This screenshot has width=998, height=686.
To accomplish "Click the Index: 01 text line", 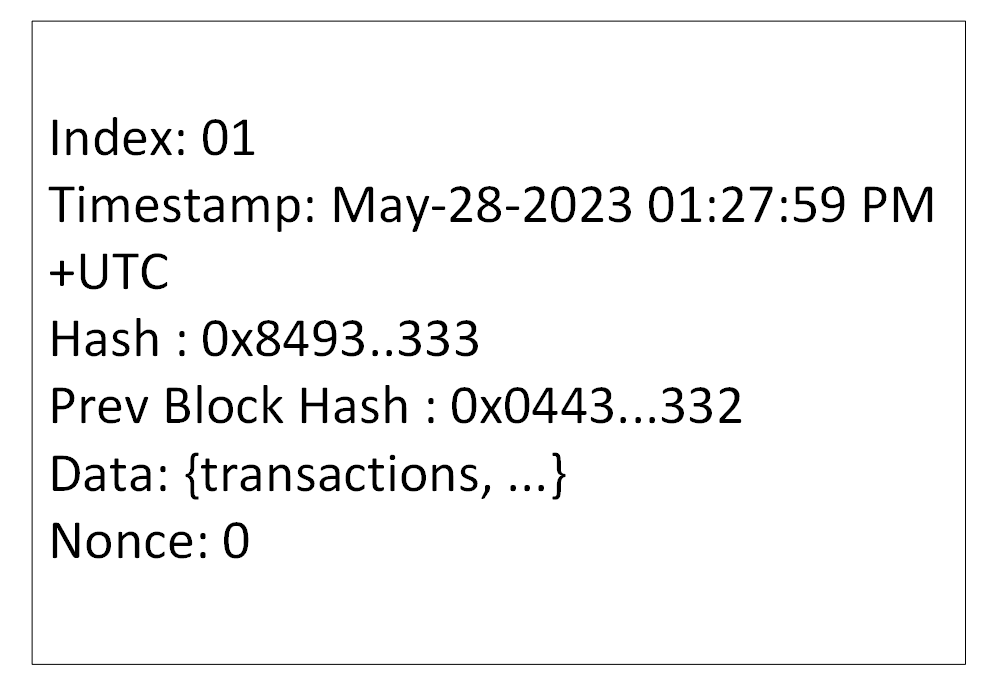I will 152,137.
